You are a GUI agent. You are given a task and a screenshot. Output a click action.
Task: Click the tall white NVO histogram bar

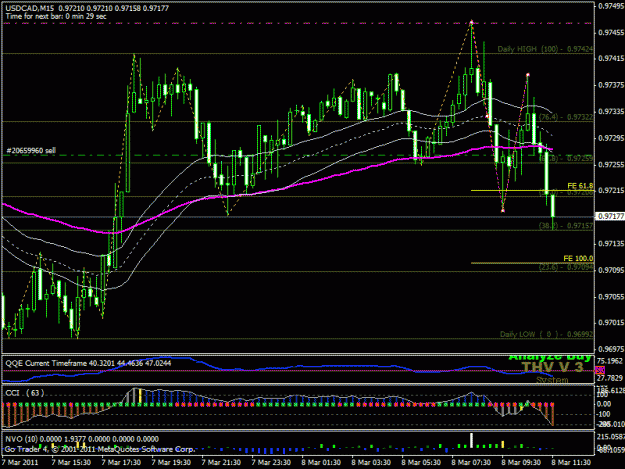click(472, 441)
